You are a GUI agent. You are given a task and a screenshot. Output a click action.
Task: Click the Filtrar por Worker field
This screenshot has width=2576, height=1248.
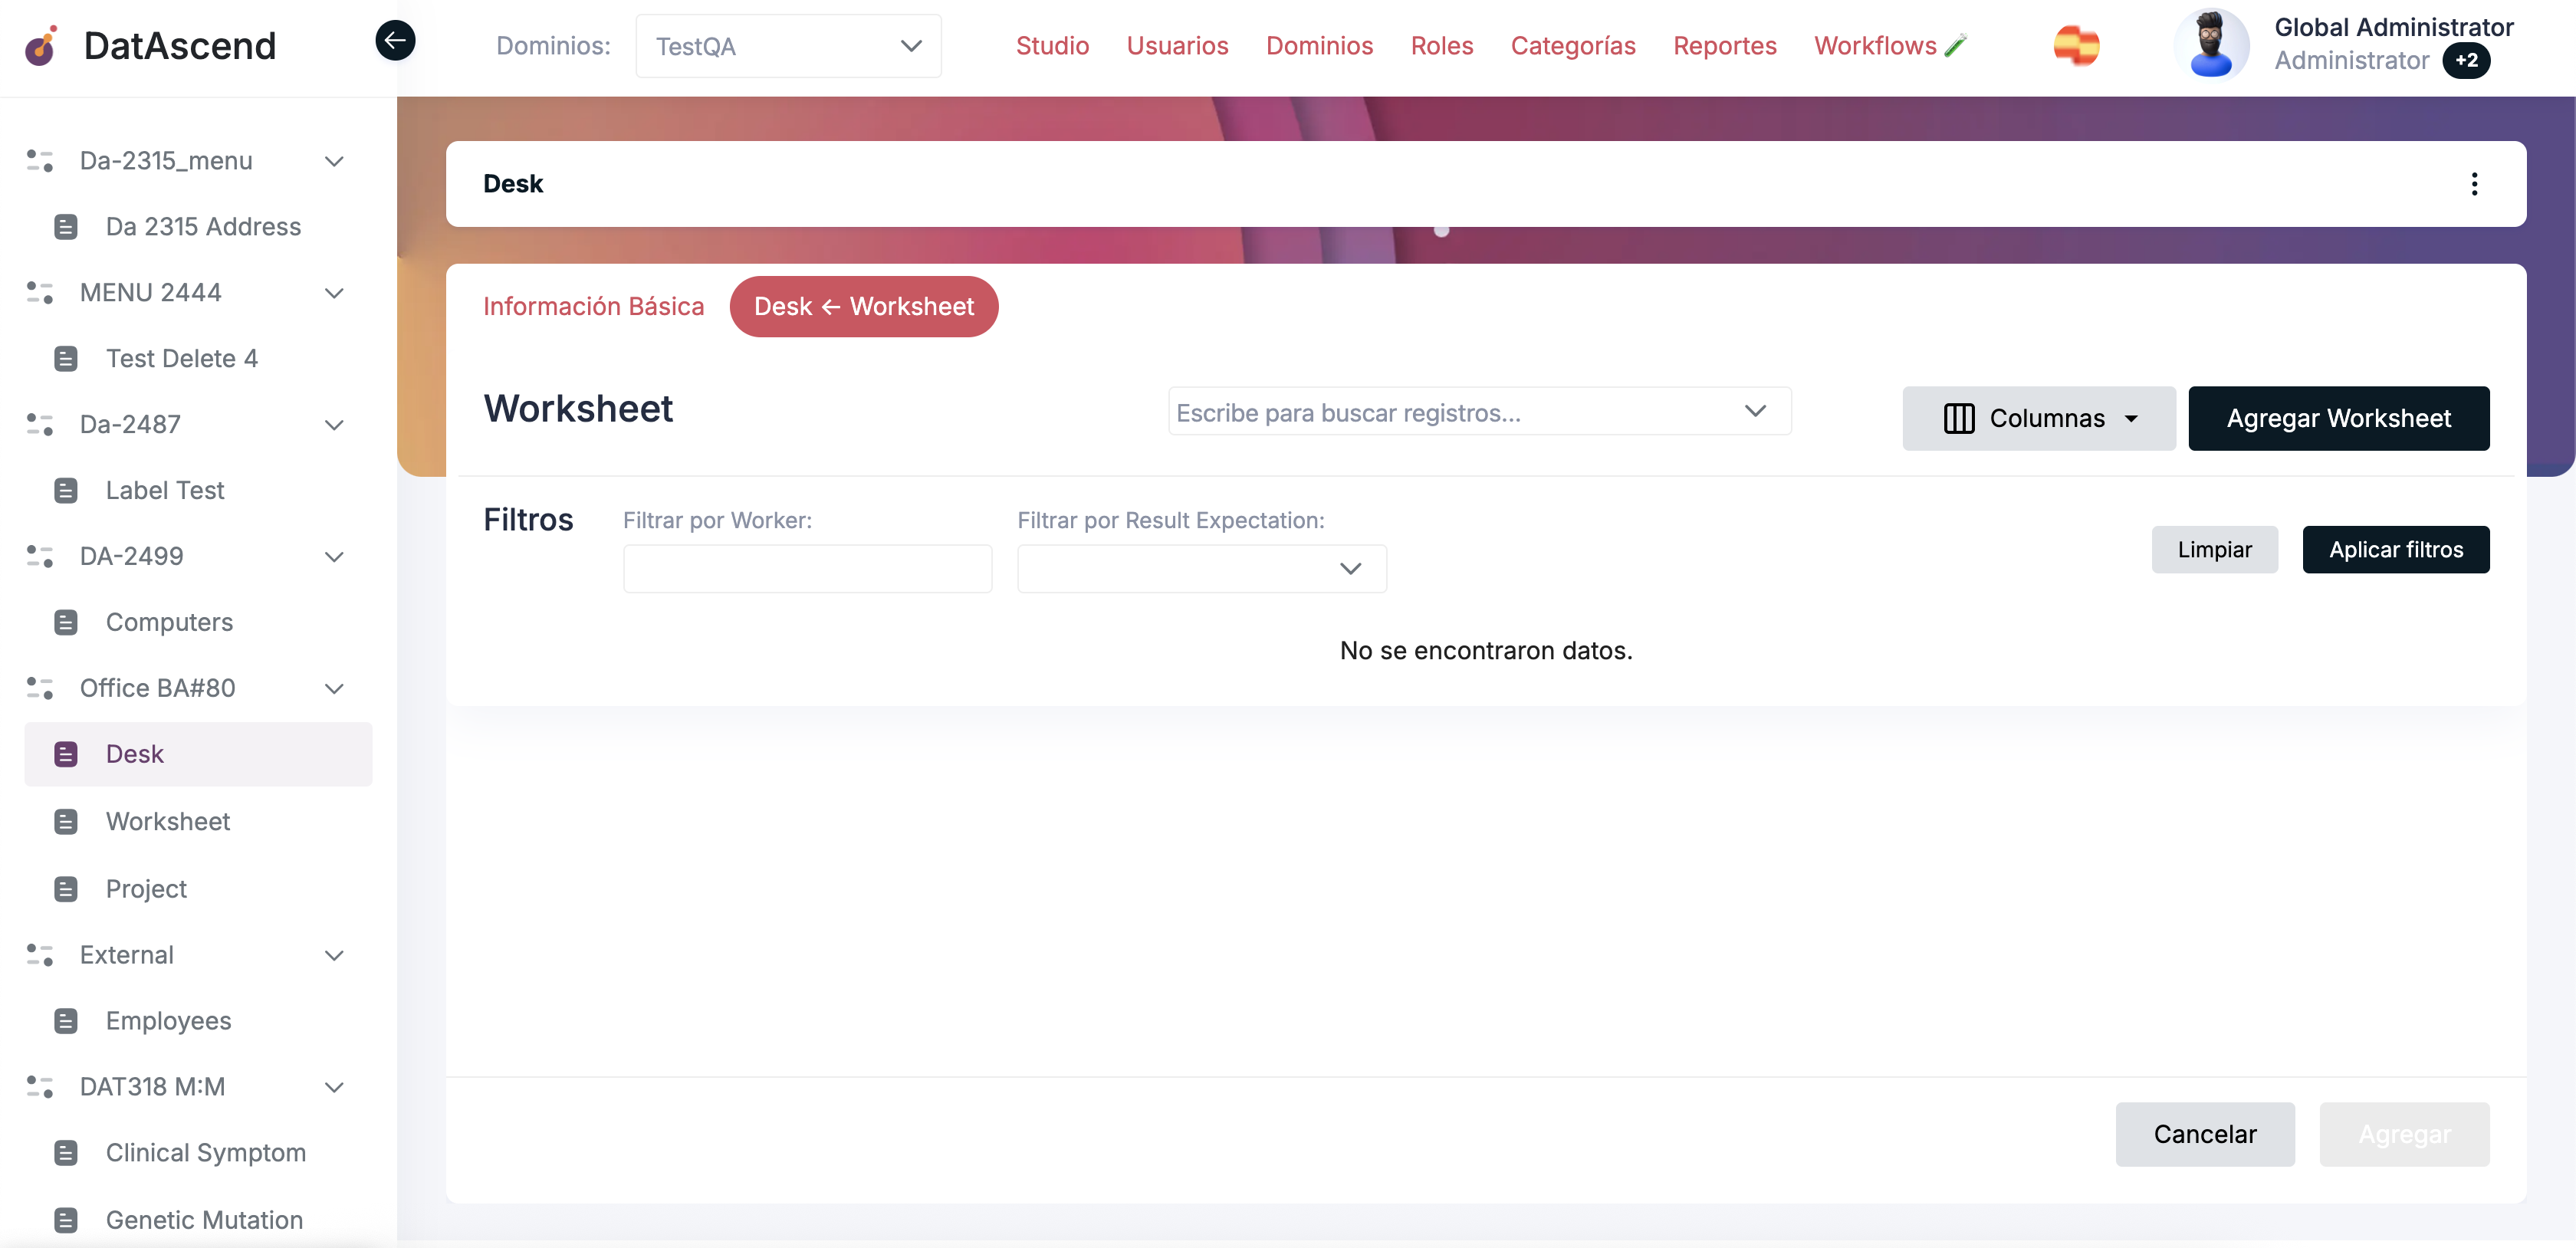(807, 568)
